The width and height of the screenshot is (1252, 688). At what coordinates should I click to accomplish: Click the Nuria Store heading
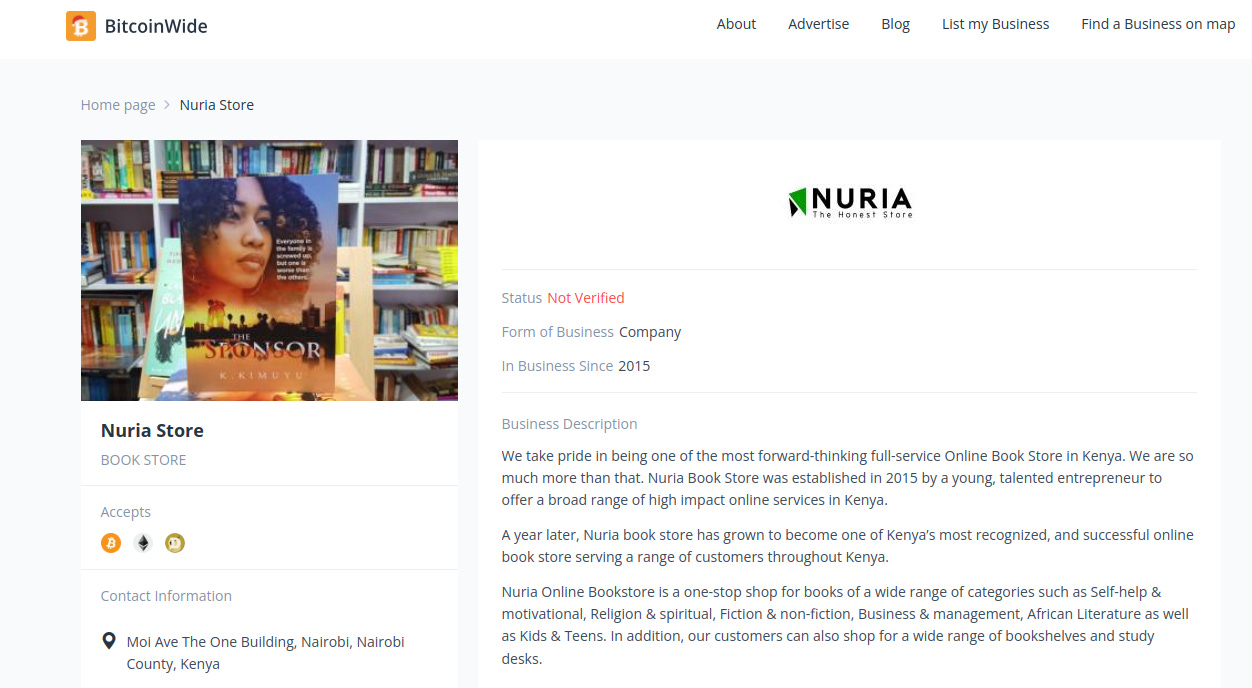coord(152,431)
